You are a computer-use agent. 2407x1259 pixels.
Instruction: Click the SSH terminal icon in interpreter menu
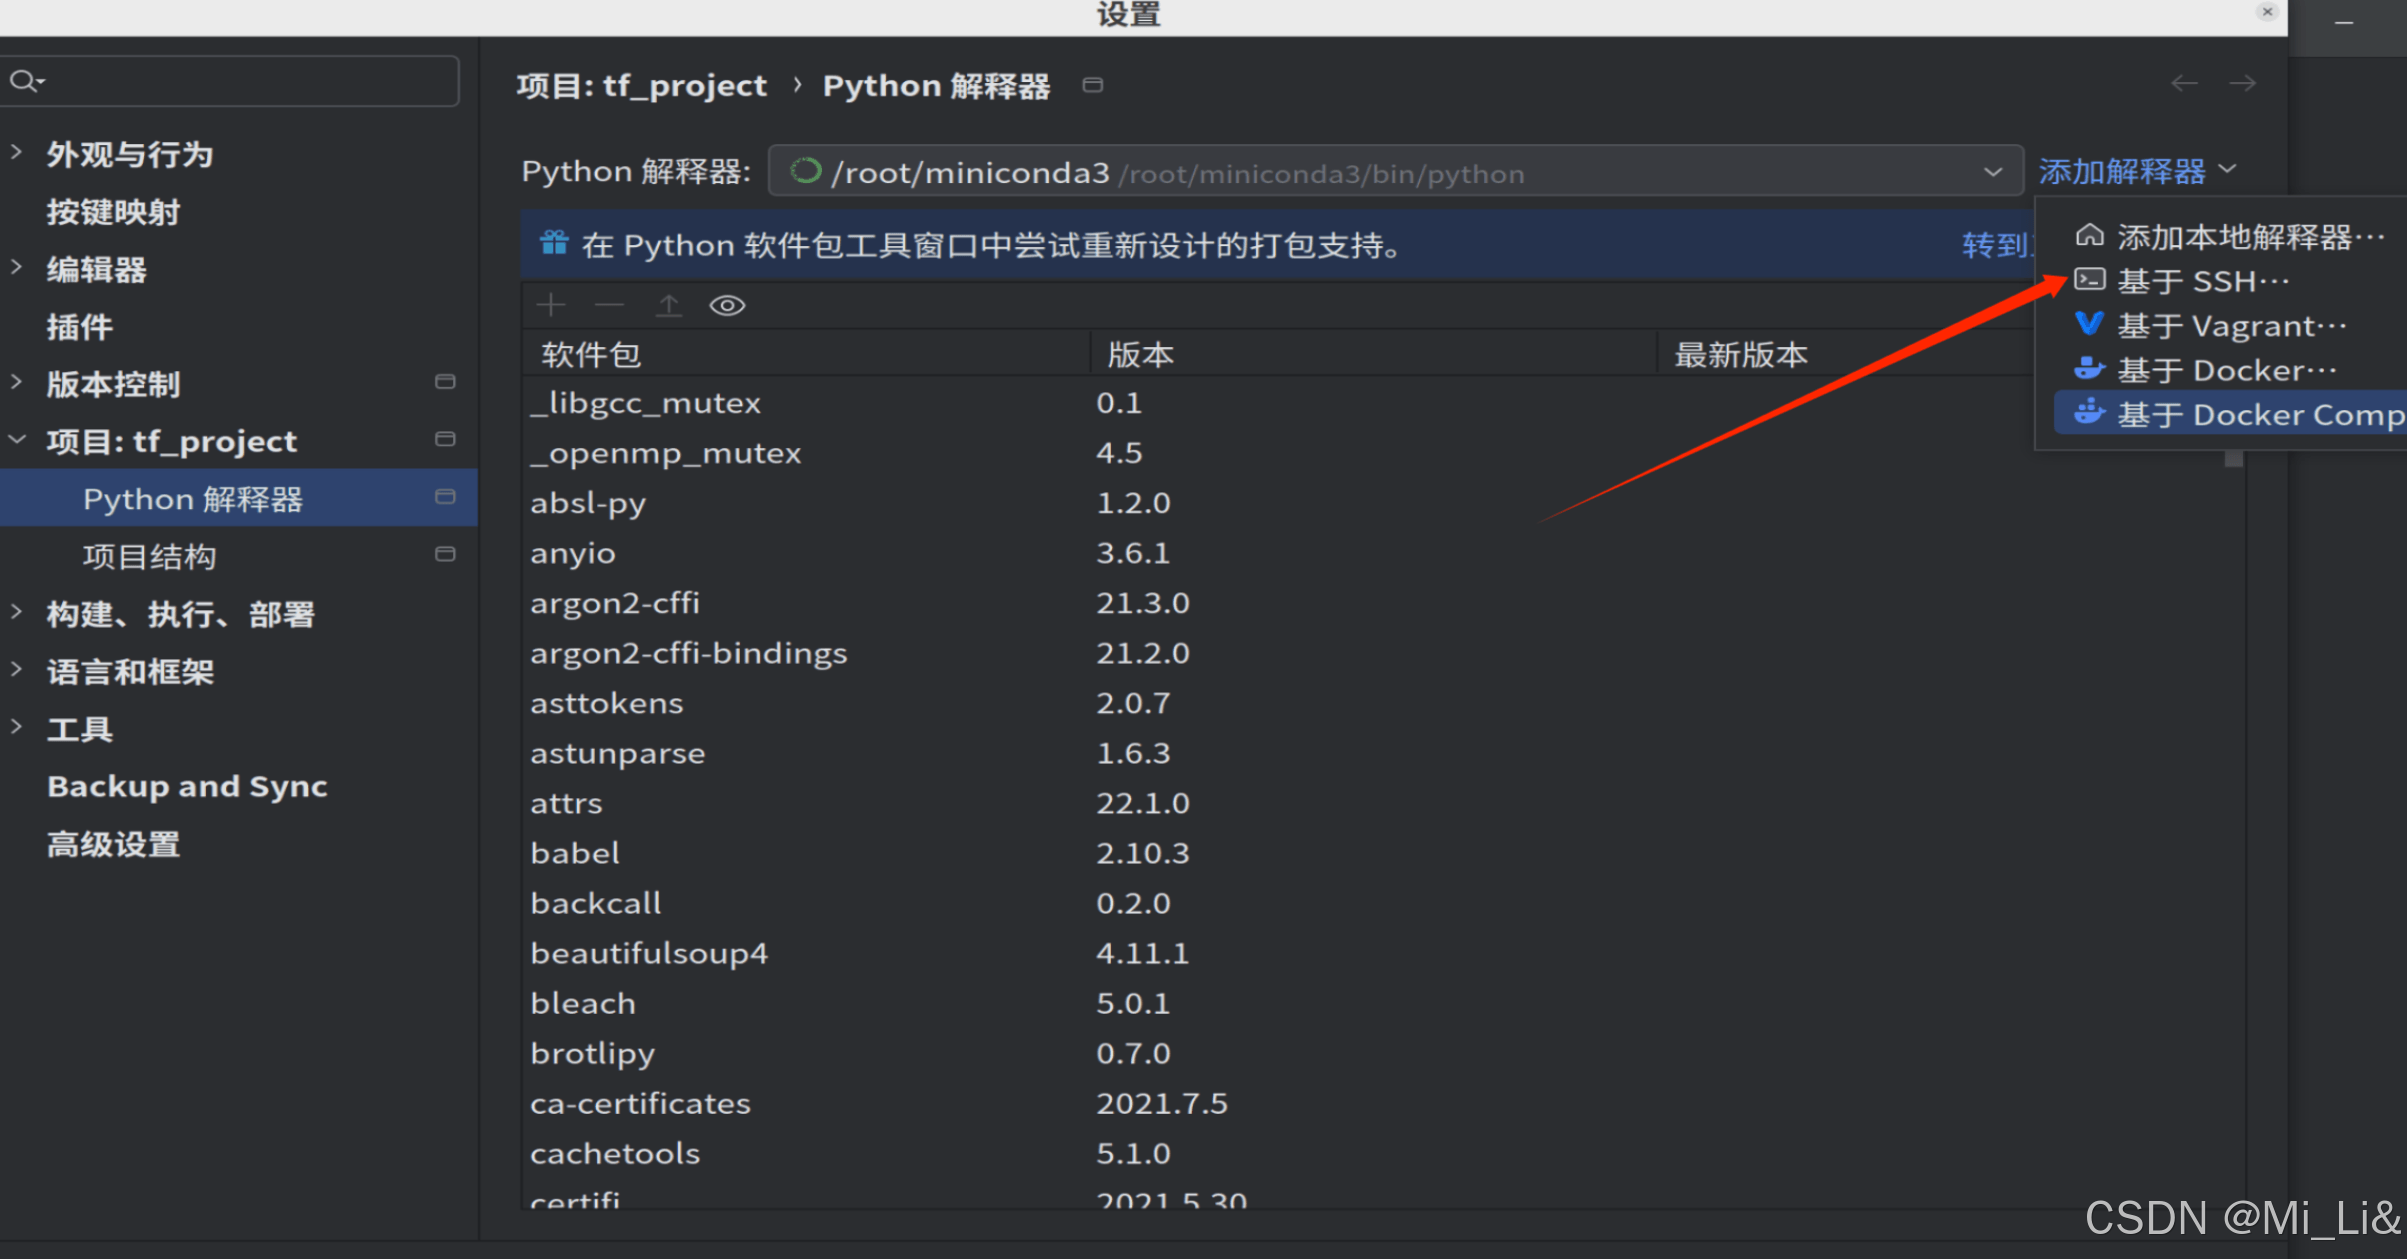[2090, 280]
